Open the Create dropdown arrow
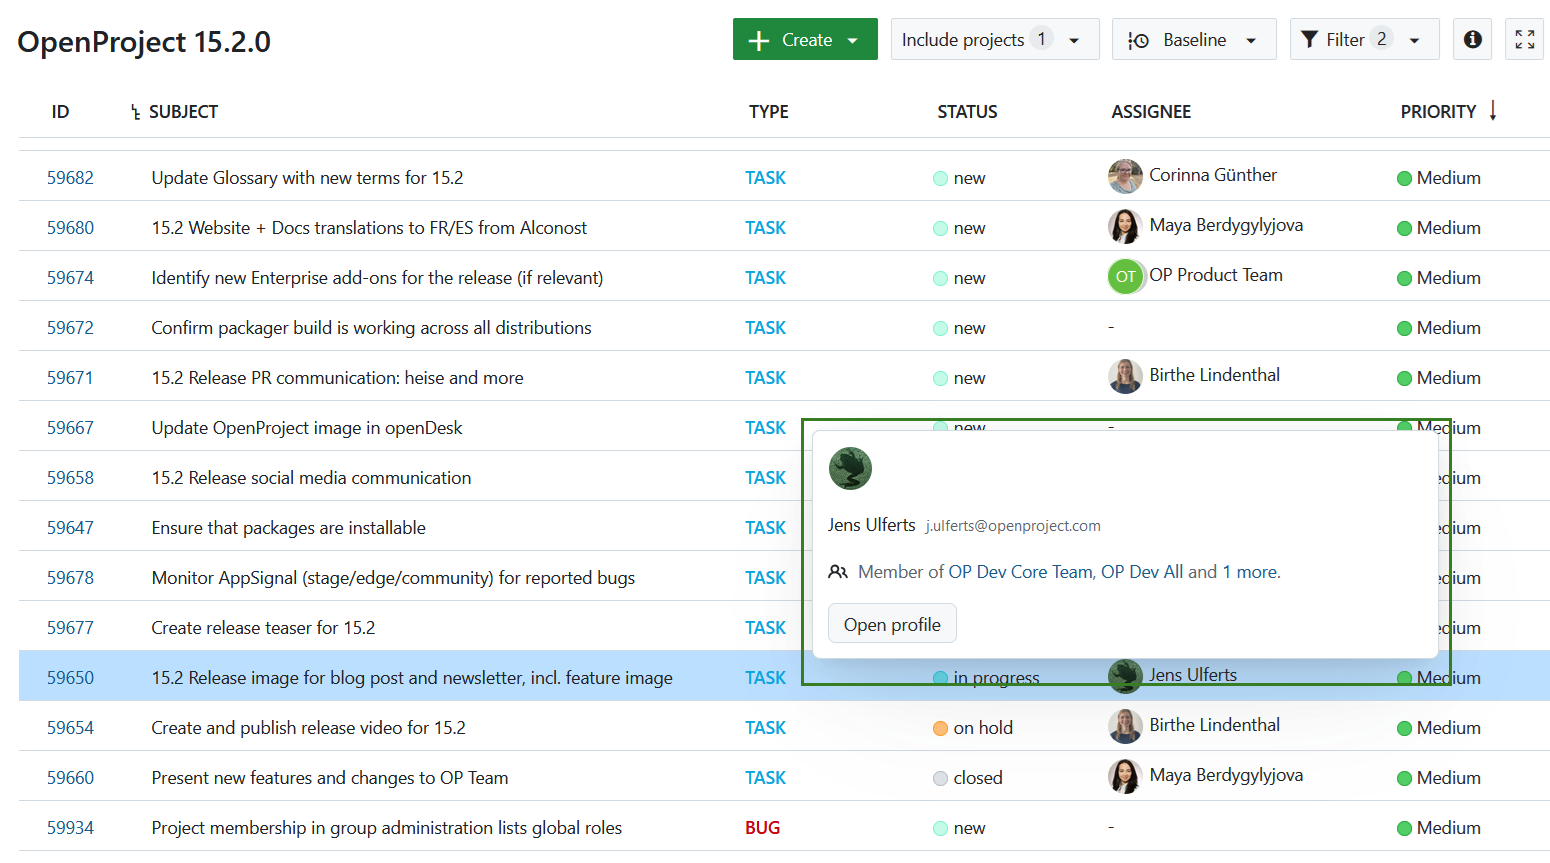Screen dimensions: 1550x863 pyautogui.click(x=850, y=39)
